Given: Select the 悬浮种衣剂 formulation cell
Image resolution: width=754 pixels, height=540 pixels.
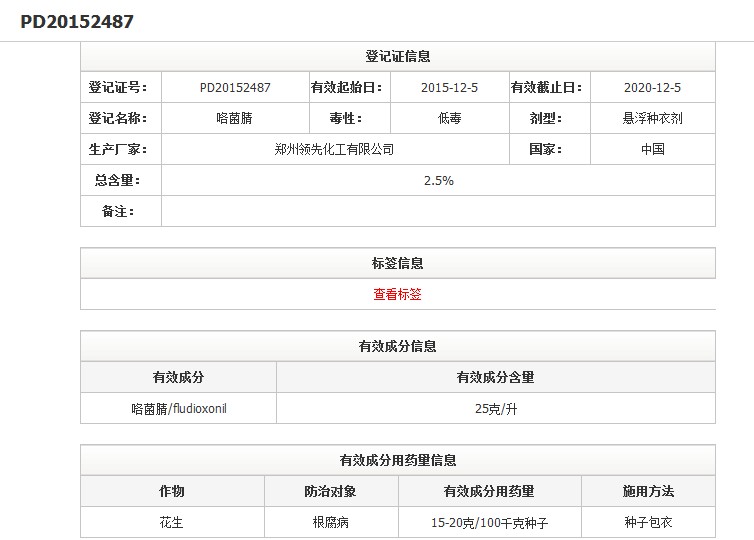Looking at the screenshot, I should (652, 118).
